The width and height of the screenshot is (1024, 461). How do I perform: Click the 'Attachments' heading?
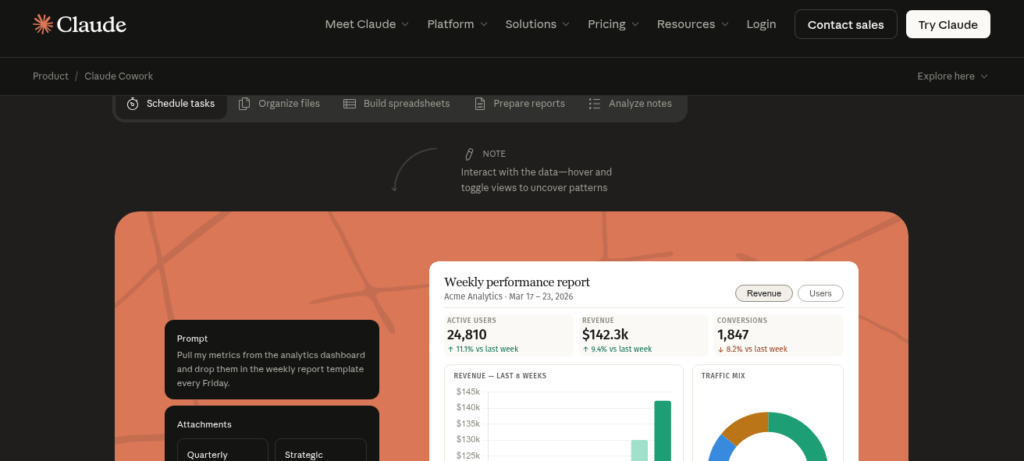coord(204,424)
